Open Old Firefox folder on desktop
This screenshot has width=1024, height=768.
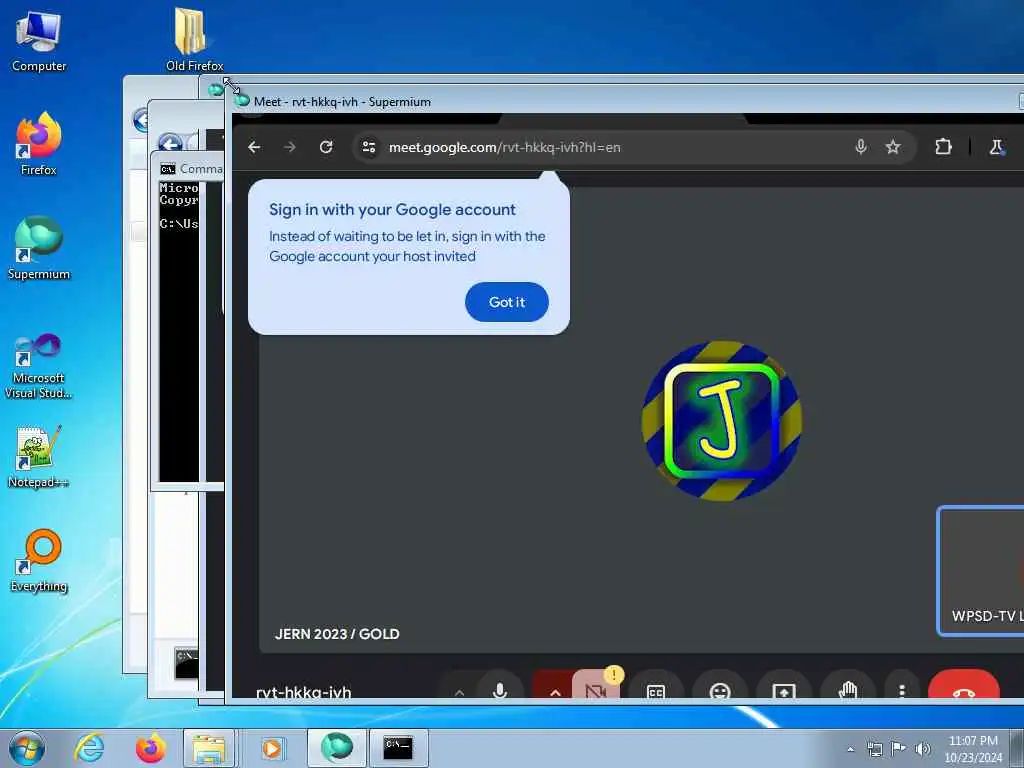(194, 39)
